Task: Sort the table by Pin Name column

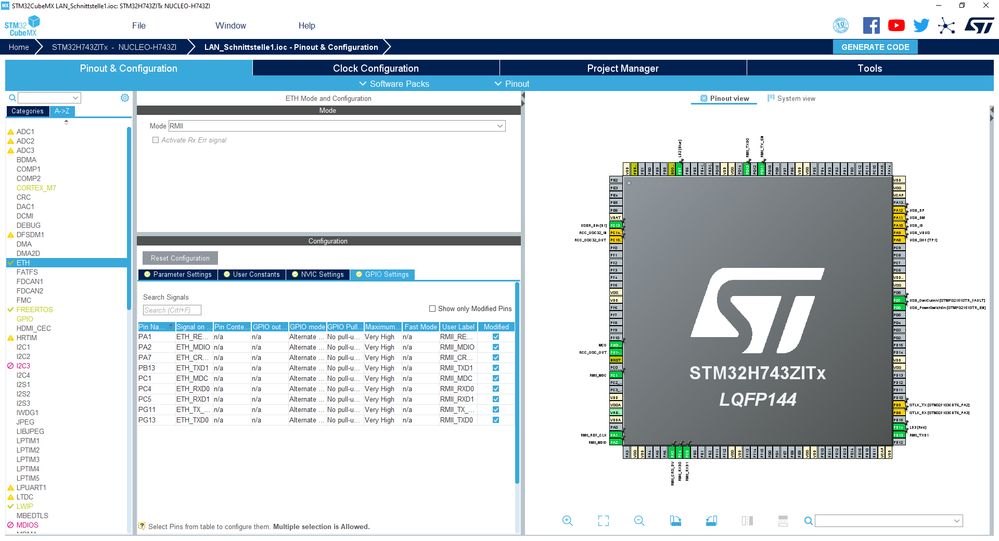Action: (156, 327)
